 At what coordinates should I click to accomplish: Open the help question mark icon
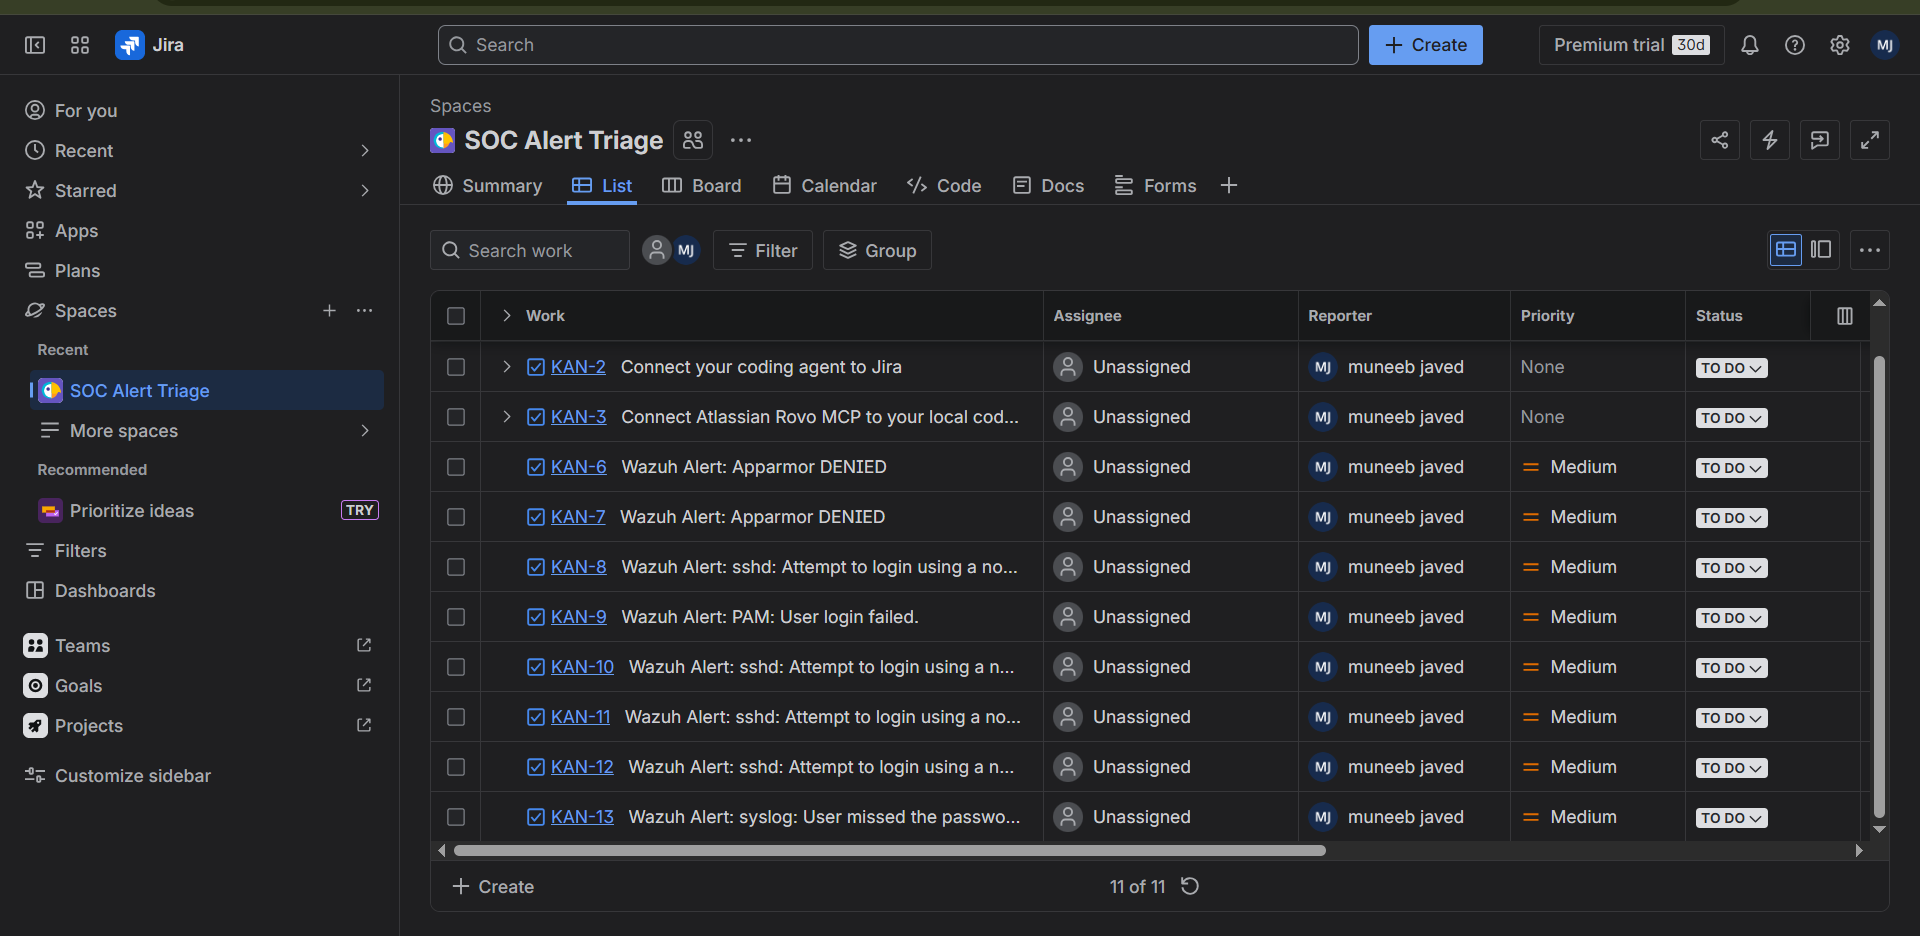tap(1794, 45)
